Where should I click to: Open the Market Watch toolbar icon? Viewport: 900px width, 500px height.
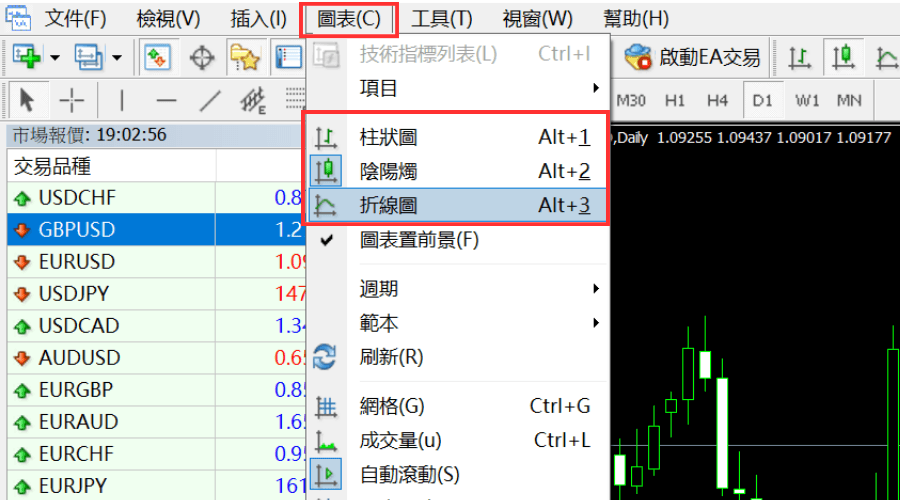click(x=157, y=58)
